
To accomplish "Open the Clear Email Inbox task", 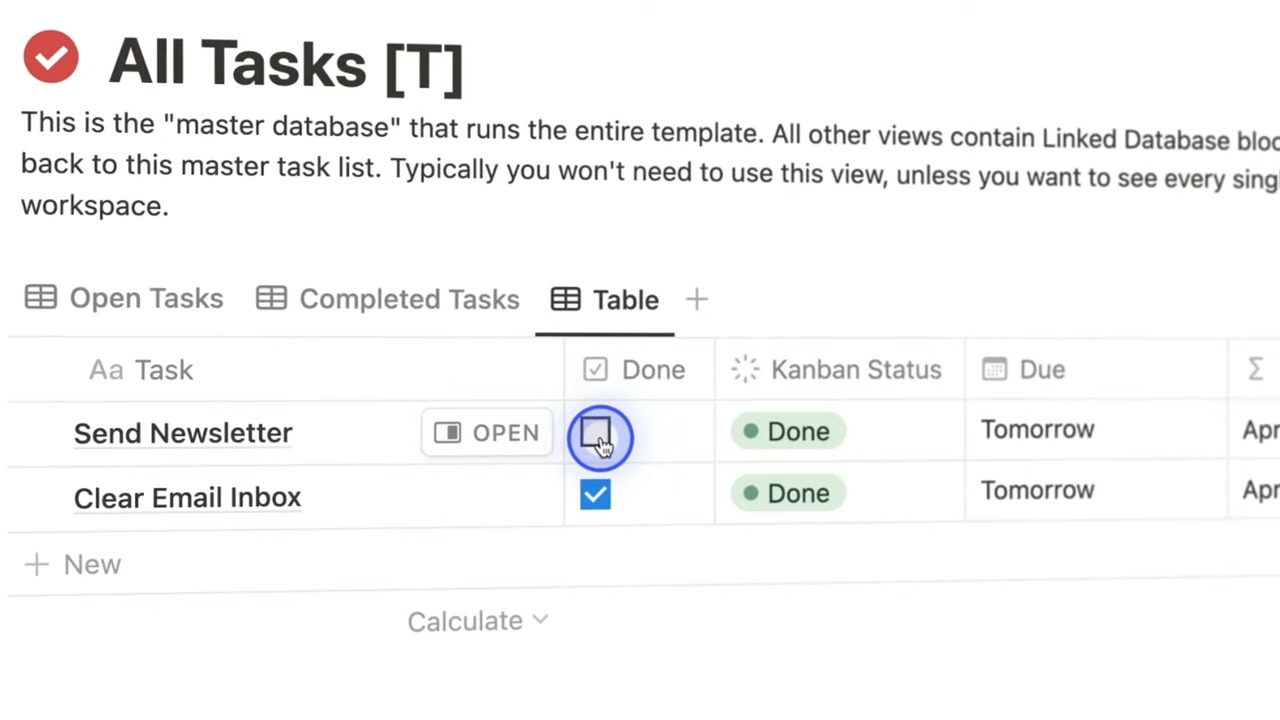I will pyautogui.click(x=187, y=497).
